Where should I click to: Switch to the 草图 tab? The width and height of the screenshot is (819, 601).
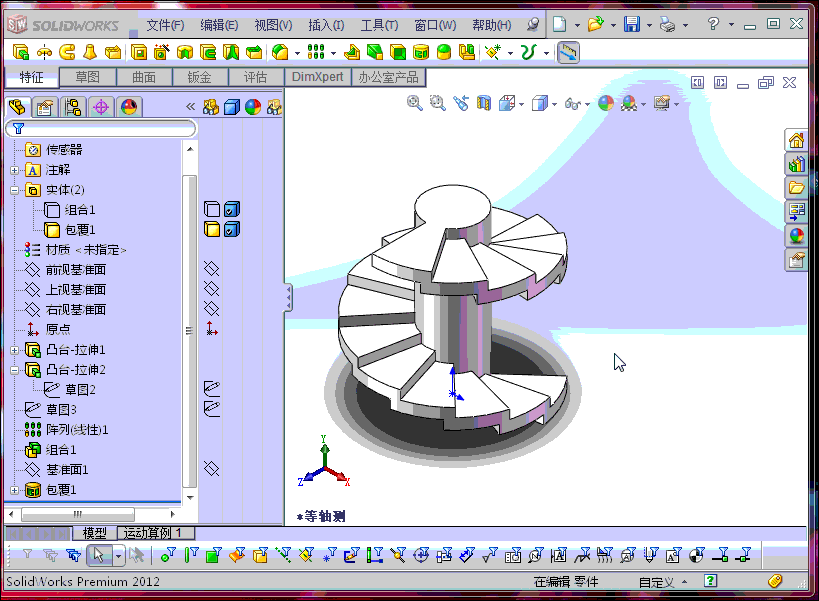click(87, 77)
